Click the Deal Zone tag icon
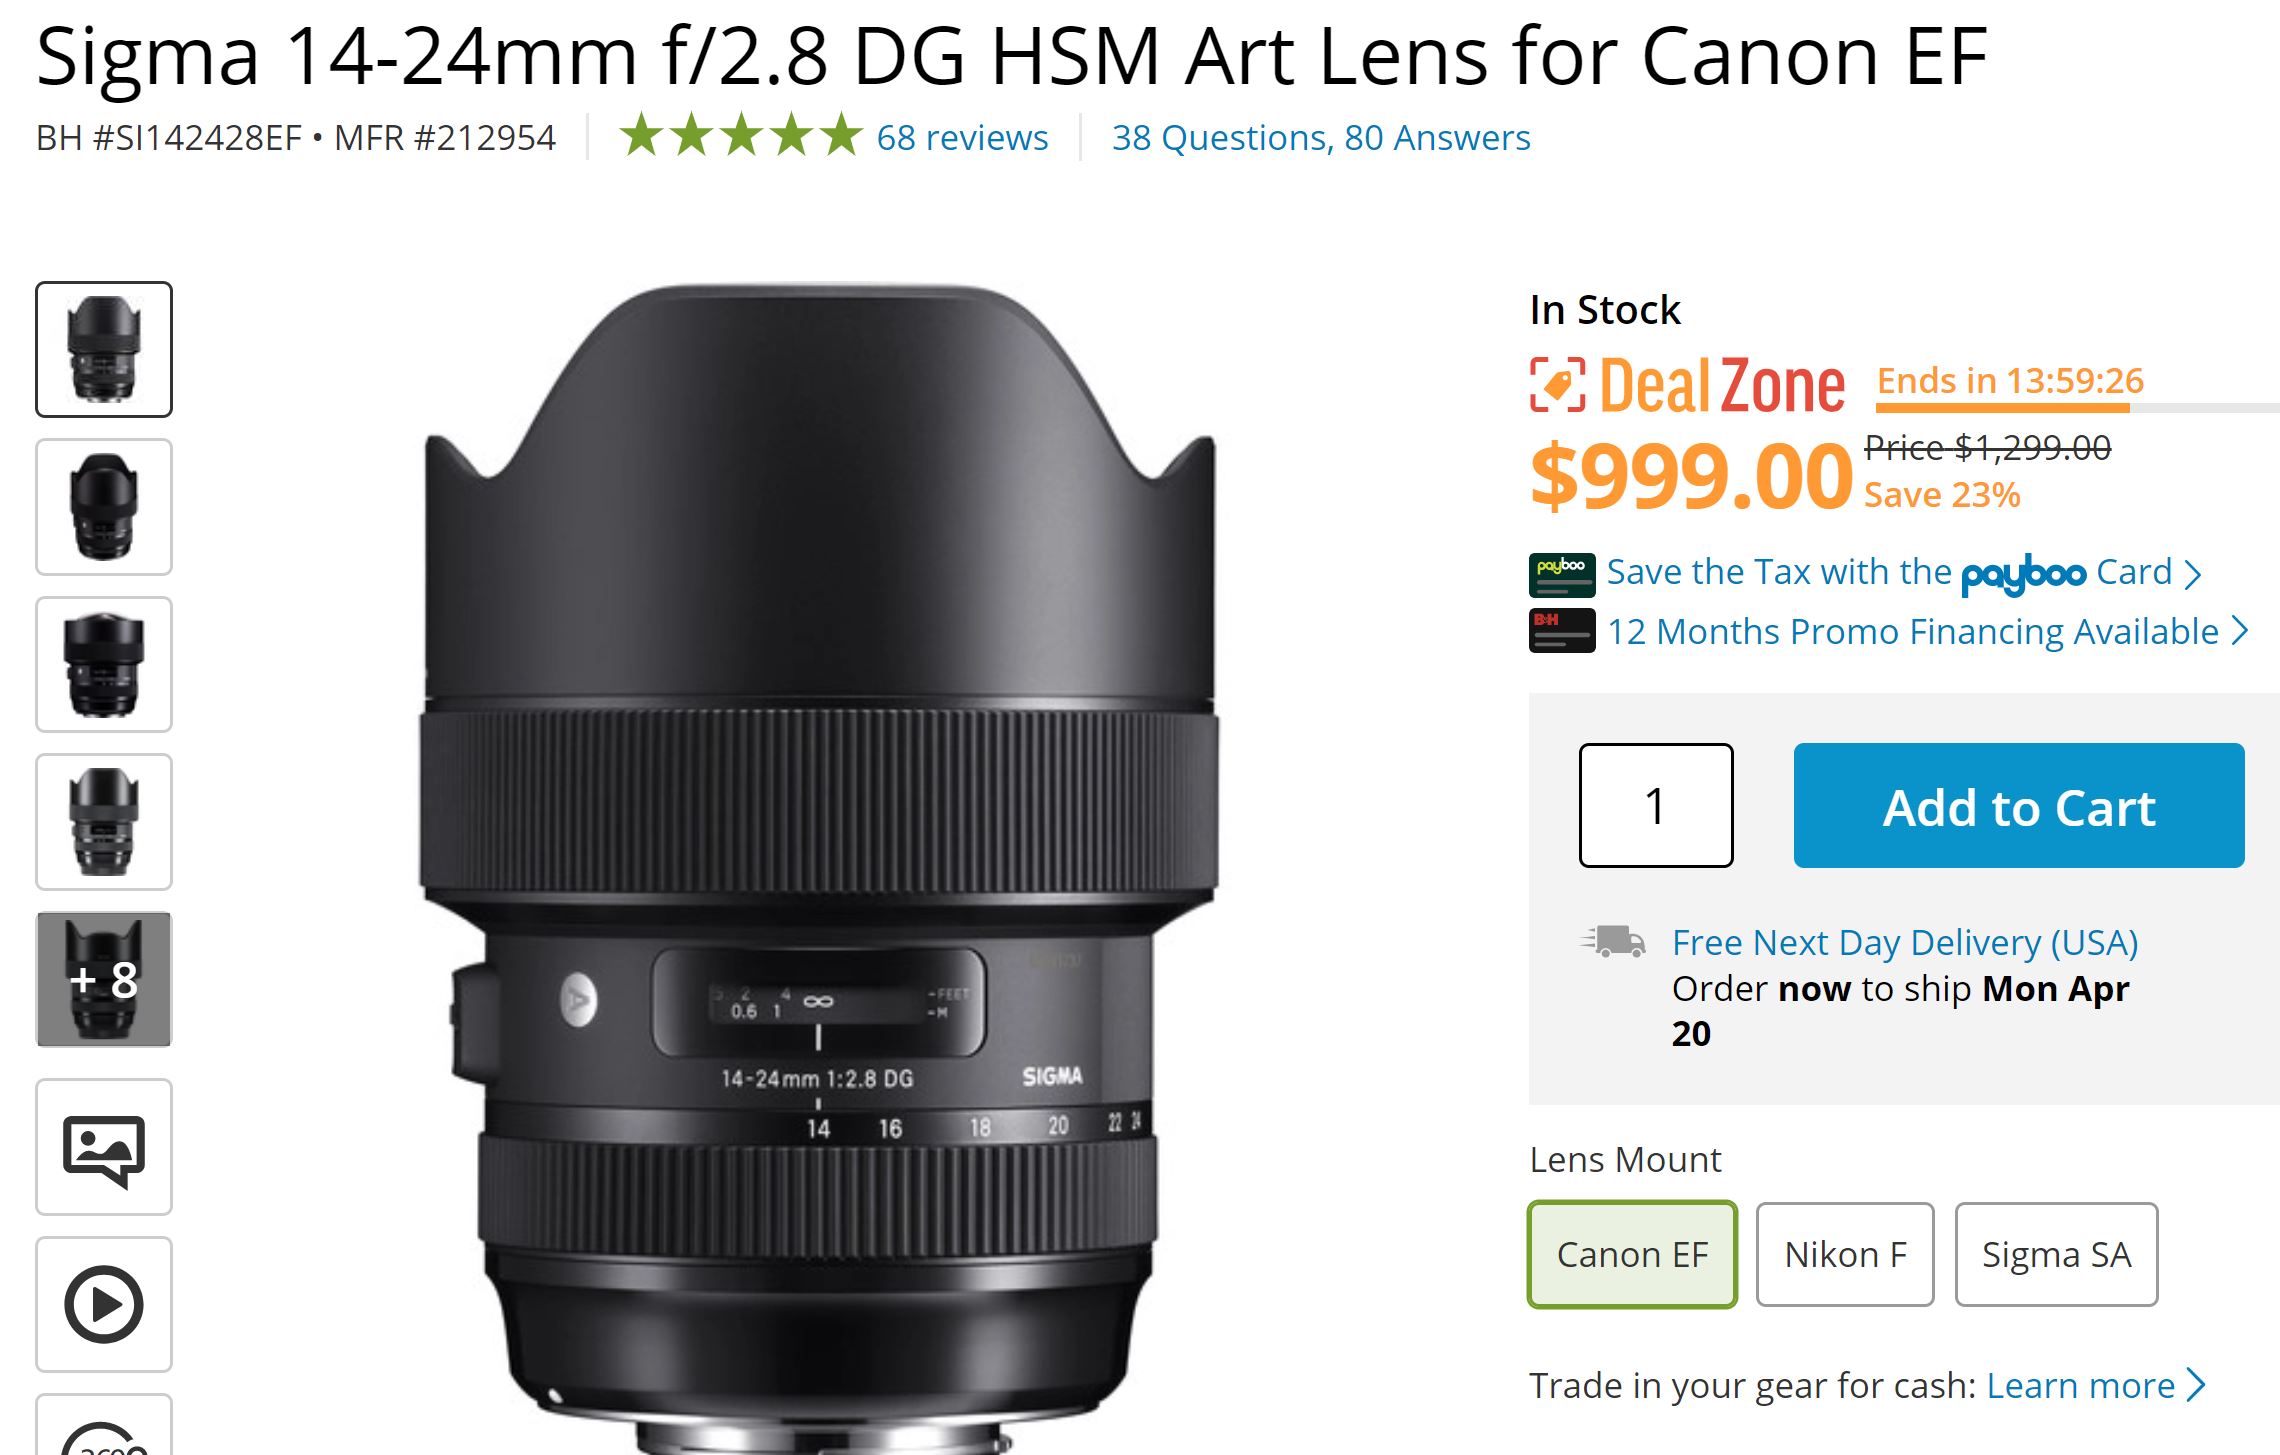Image resolution: width=2280 pixels, height=1455 pixels. coord(1557,385)
